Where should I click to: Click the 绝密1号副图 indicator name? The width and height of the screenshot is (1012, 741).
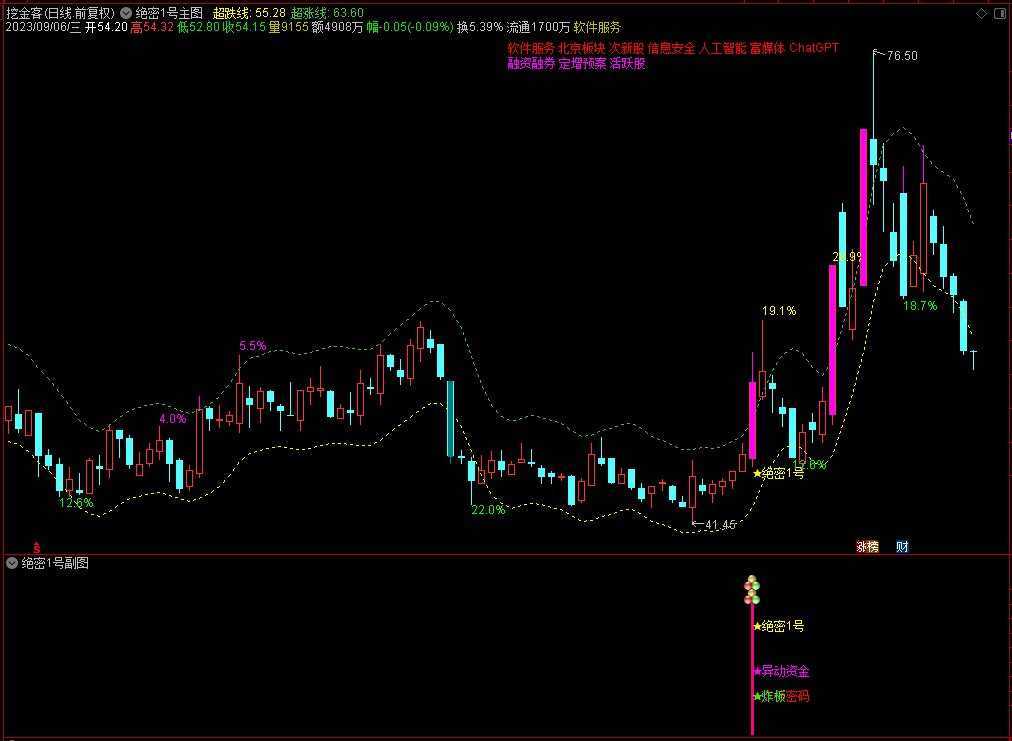click(56, 563)
